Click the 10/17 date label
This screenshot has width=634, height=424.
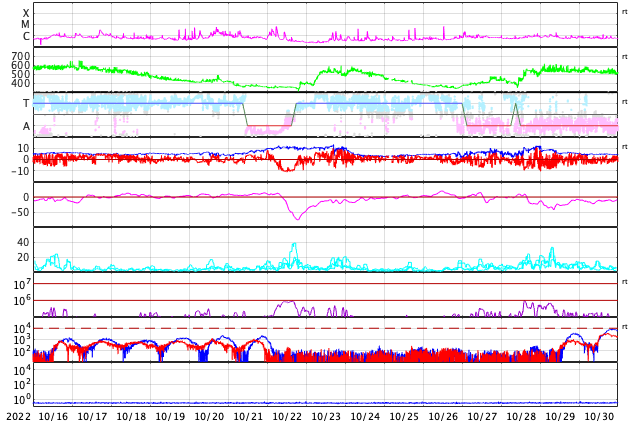(92, 416)
